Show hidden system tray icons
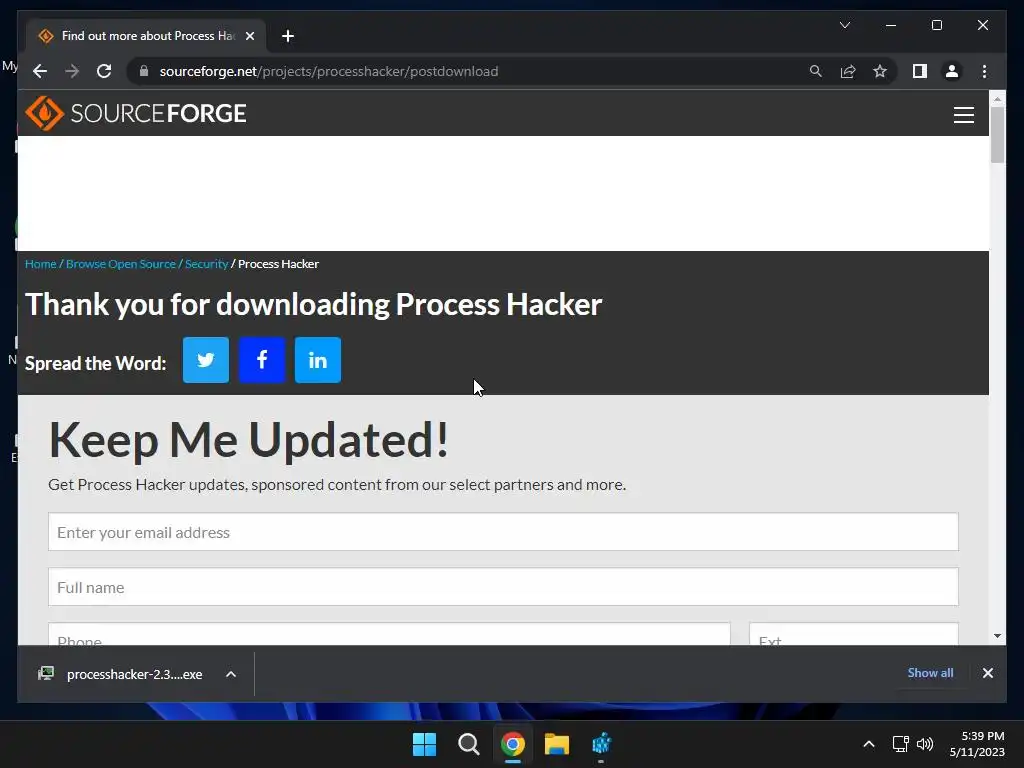 [869, 744]
